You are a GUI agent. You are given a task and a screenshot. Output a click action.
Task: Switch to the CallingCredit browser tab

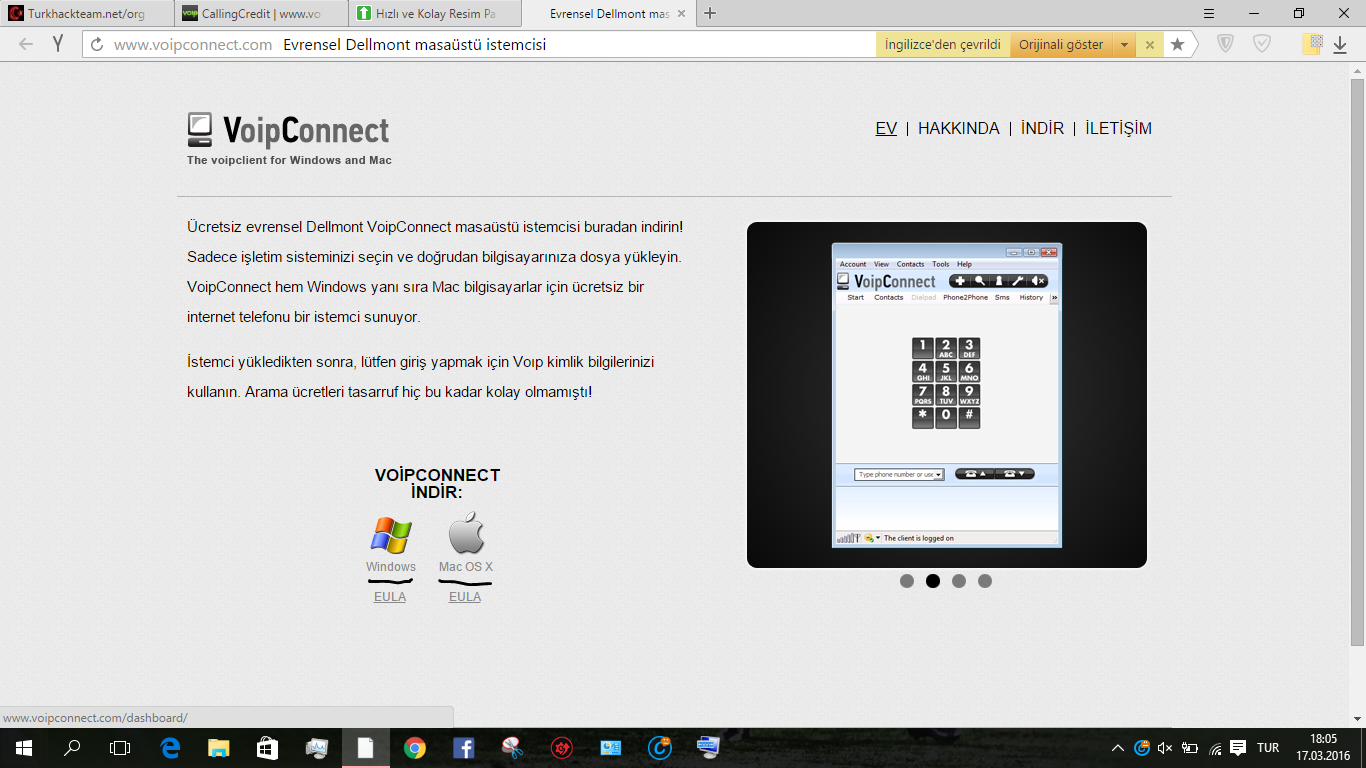pyautogui.click(x=260, y=14)
